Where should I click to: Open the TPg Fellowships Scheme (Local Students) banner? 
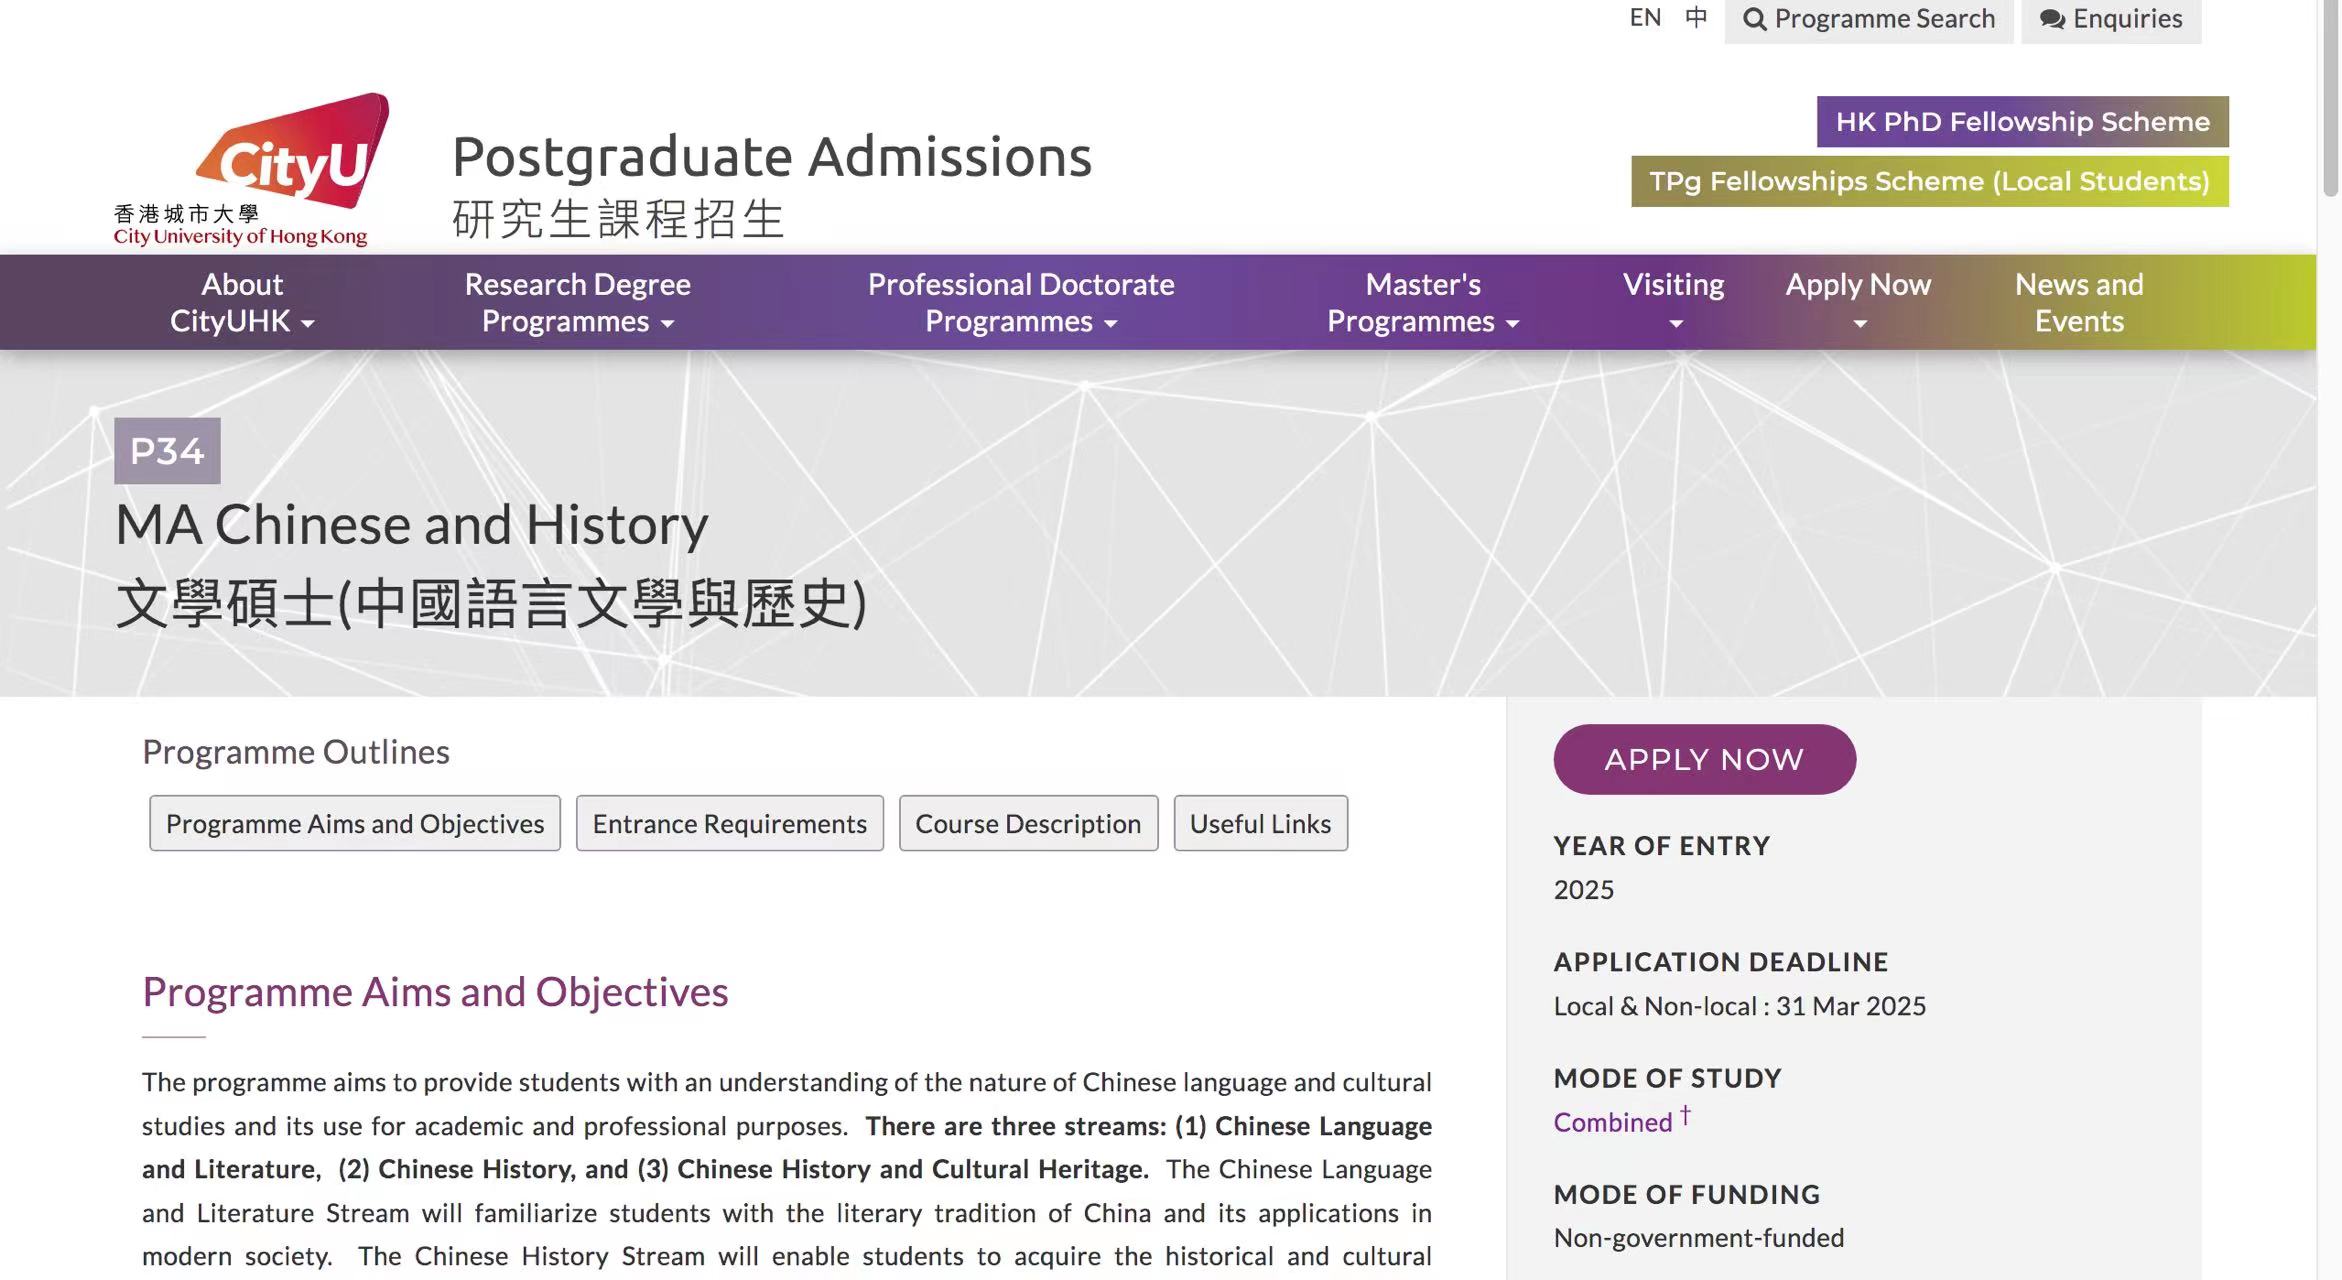(x=1929, y=181)
